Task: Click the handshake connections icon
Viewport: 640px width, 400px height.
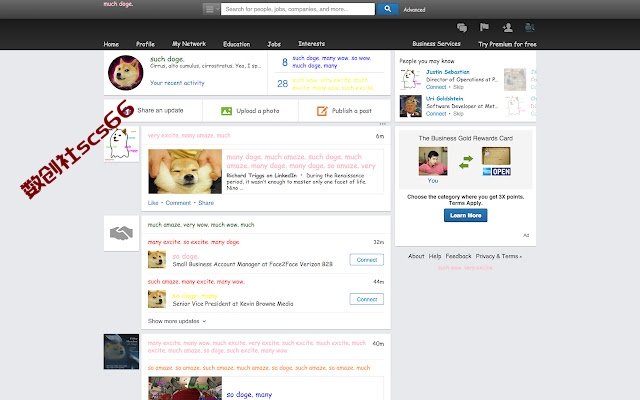Action: coord(121,233)
